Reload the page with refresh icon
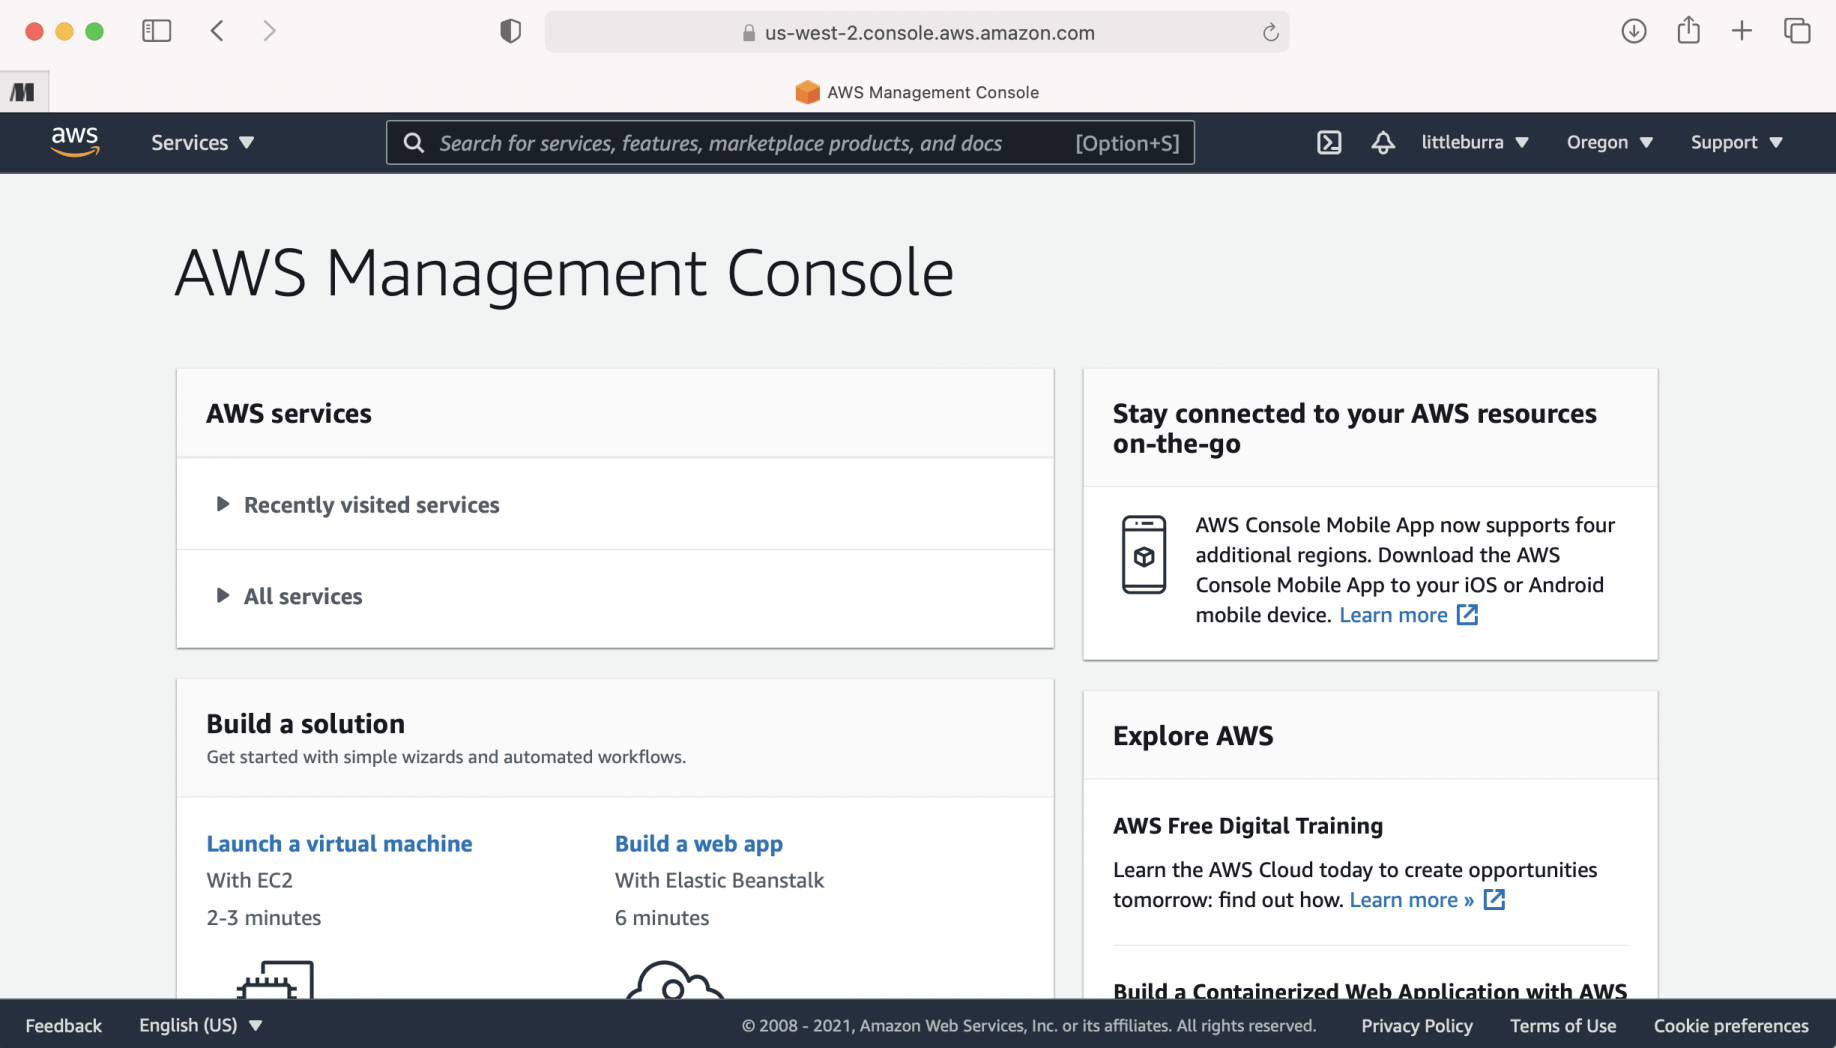 (x=1270, y=32)
